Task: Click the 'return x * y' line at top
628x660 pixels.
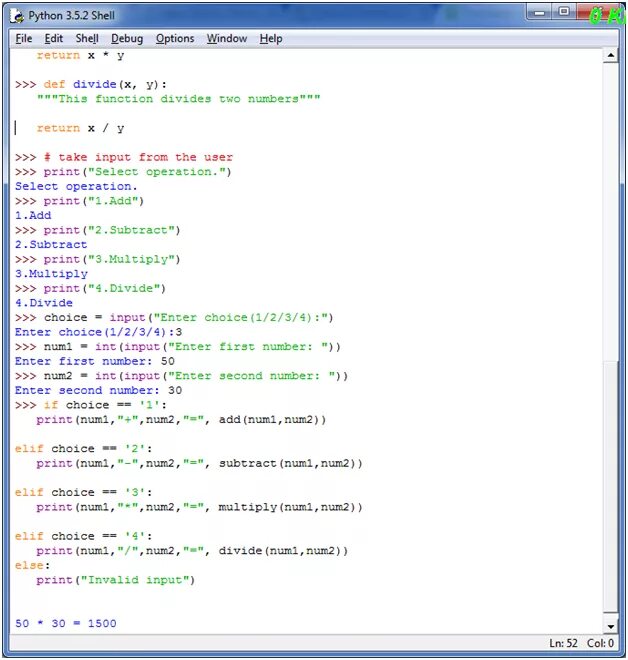Action: coord(80,56)
